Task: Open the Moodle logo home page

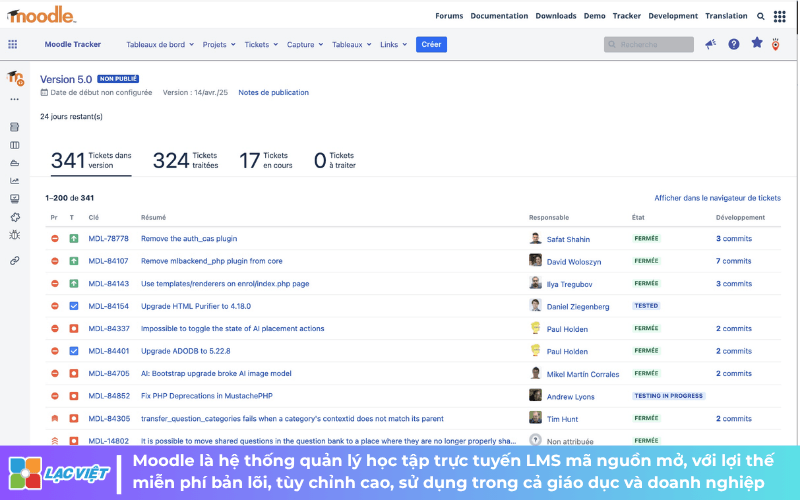Action: pyautogui.click(x=41, y=15)
